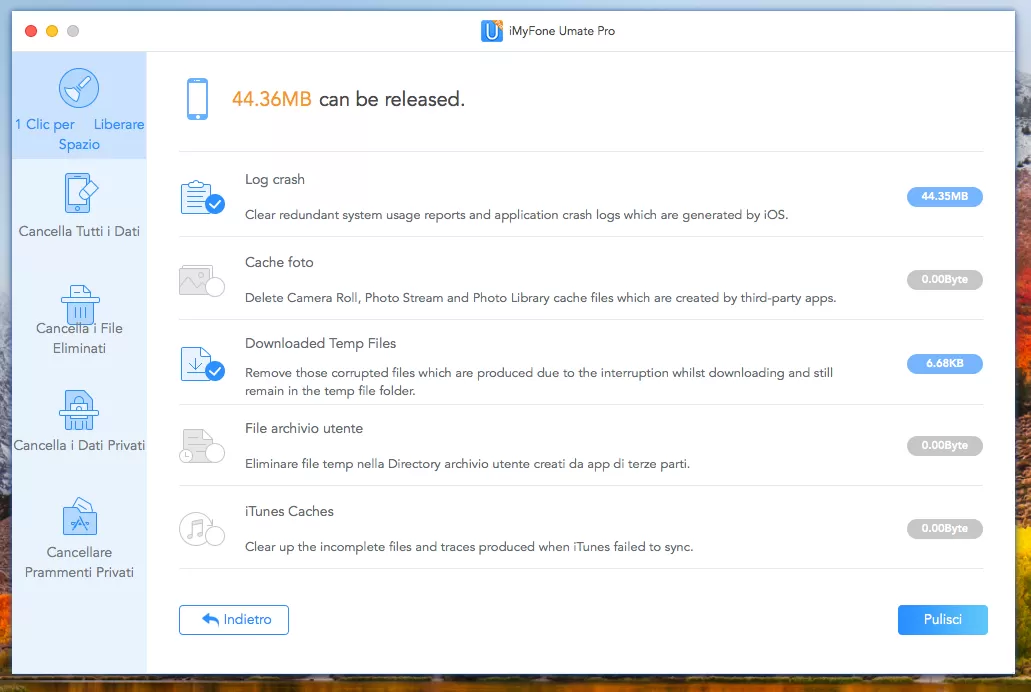Uncheck the Downloaded Temp Files checkbox
1031x692 pixels.
tap(214, 371)
